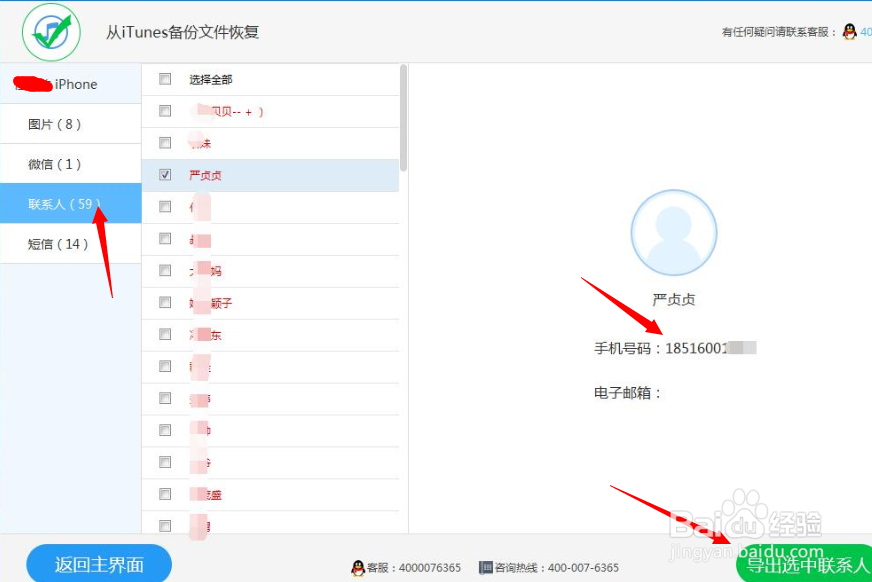Tick the 选择全部 select-all checkbox
Image resolution: width=872 pixels, height=582 pixels.
click(165, 79)
